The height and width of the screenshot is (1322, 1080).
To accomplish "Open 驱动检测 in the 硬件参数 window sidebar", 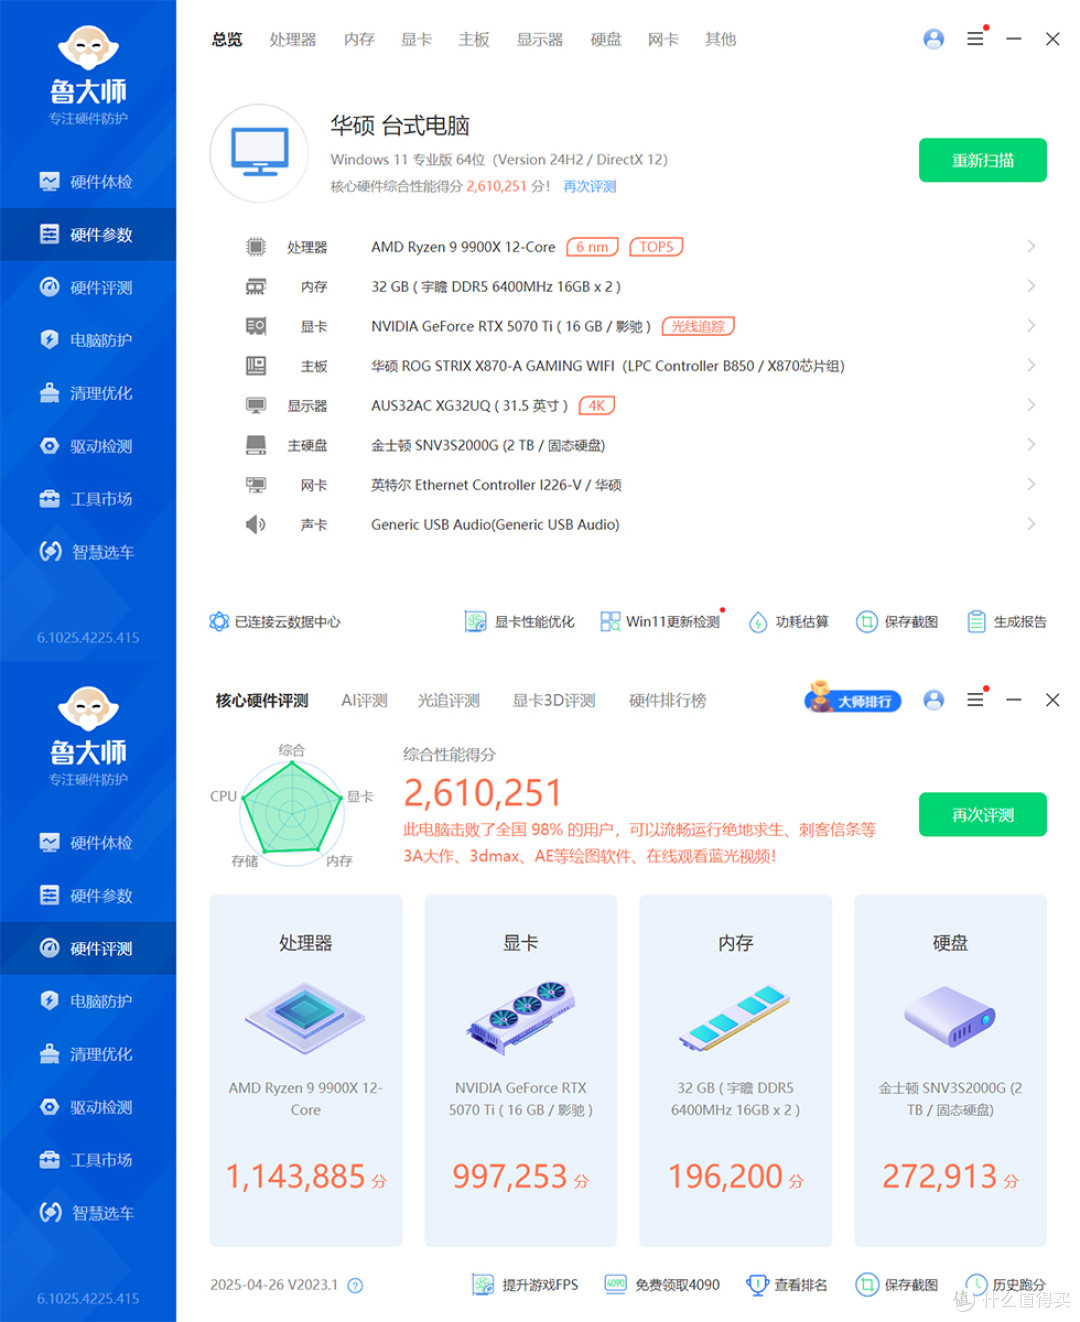I will (x=88, y=446).
